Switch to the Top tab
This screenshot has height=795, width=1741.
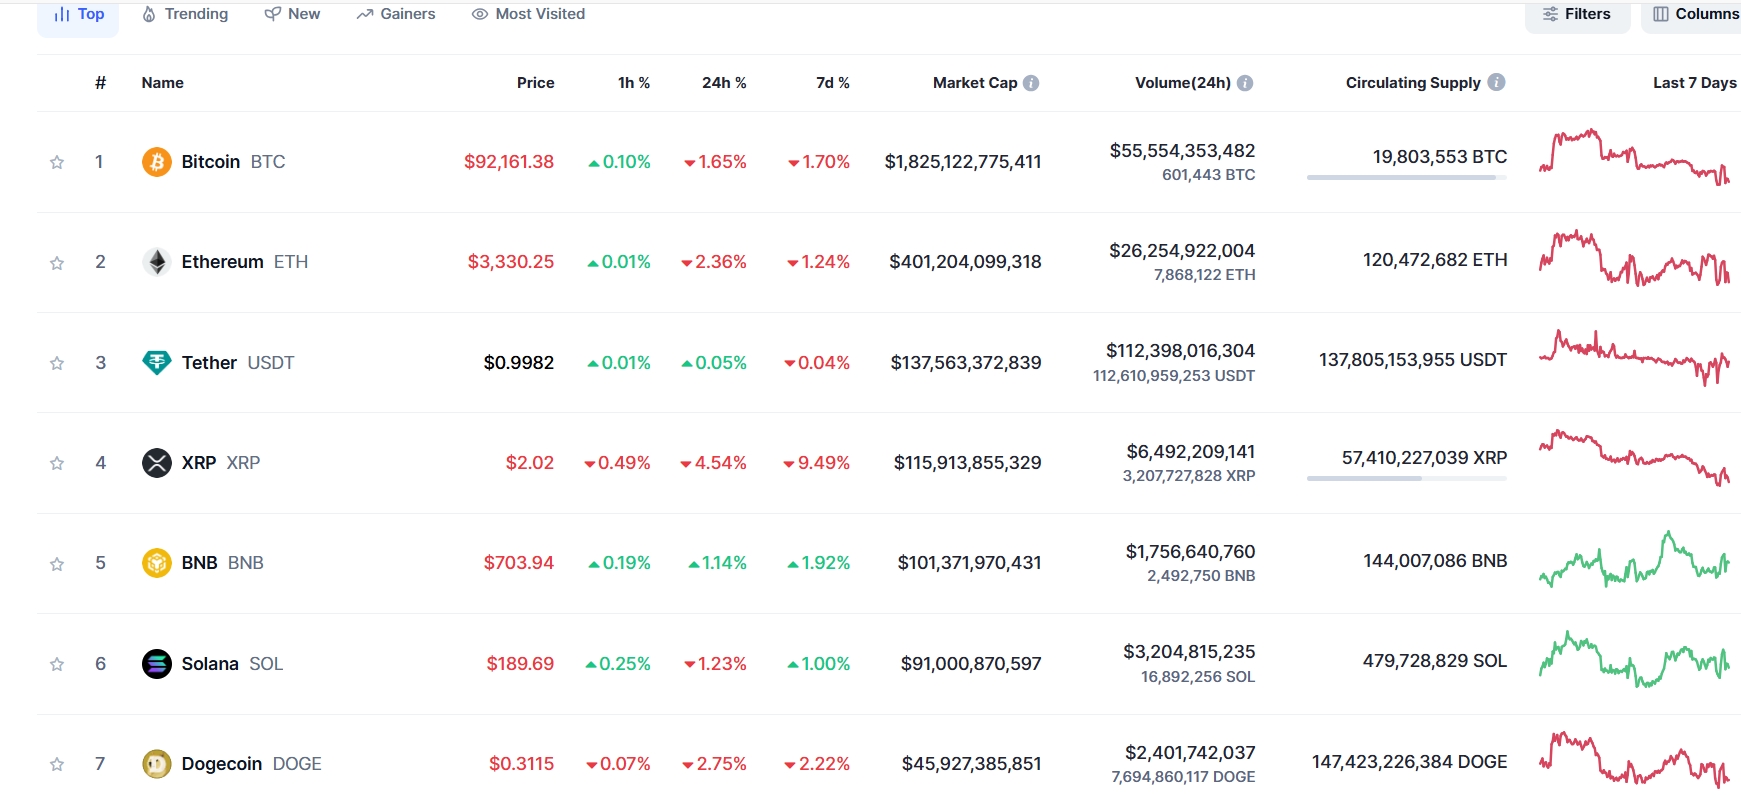tap(78, 14)
